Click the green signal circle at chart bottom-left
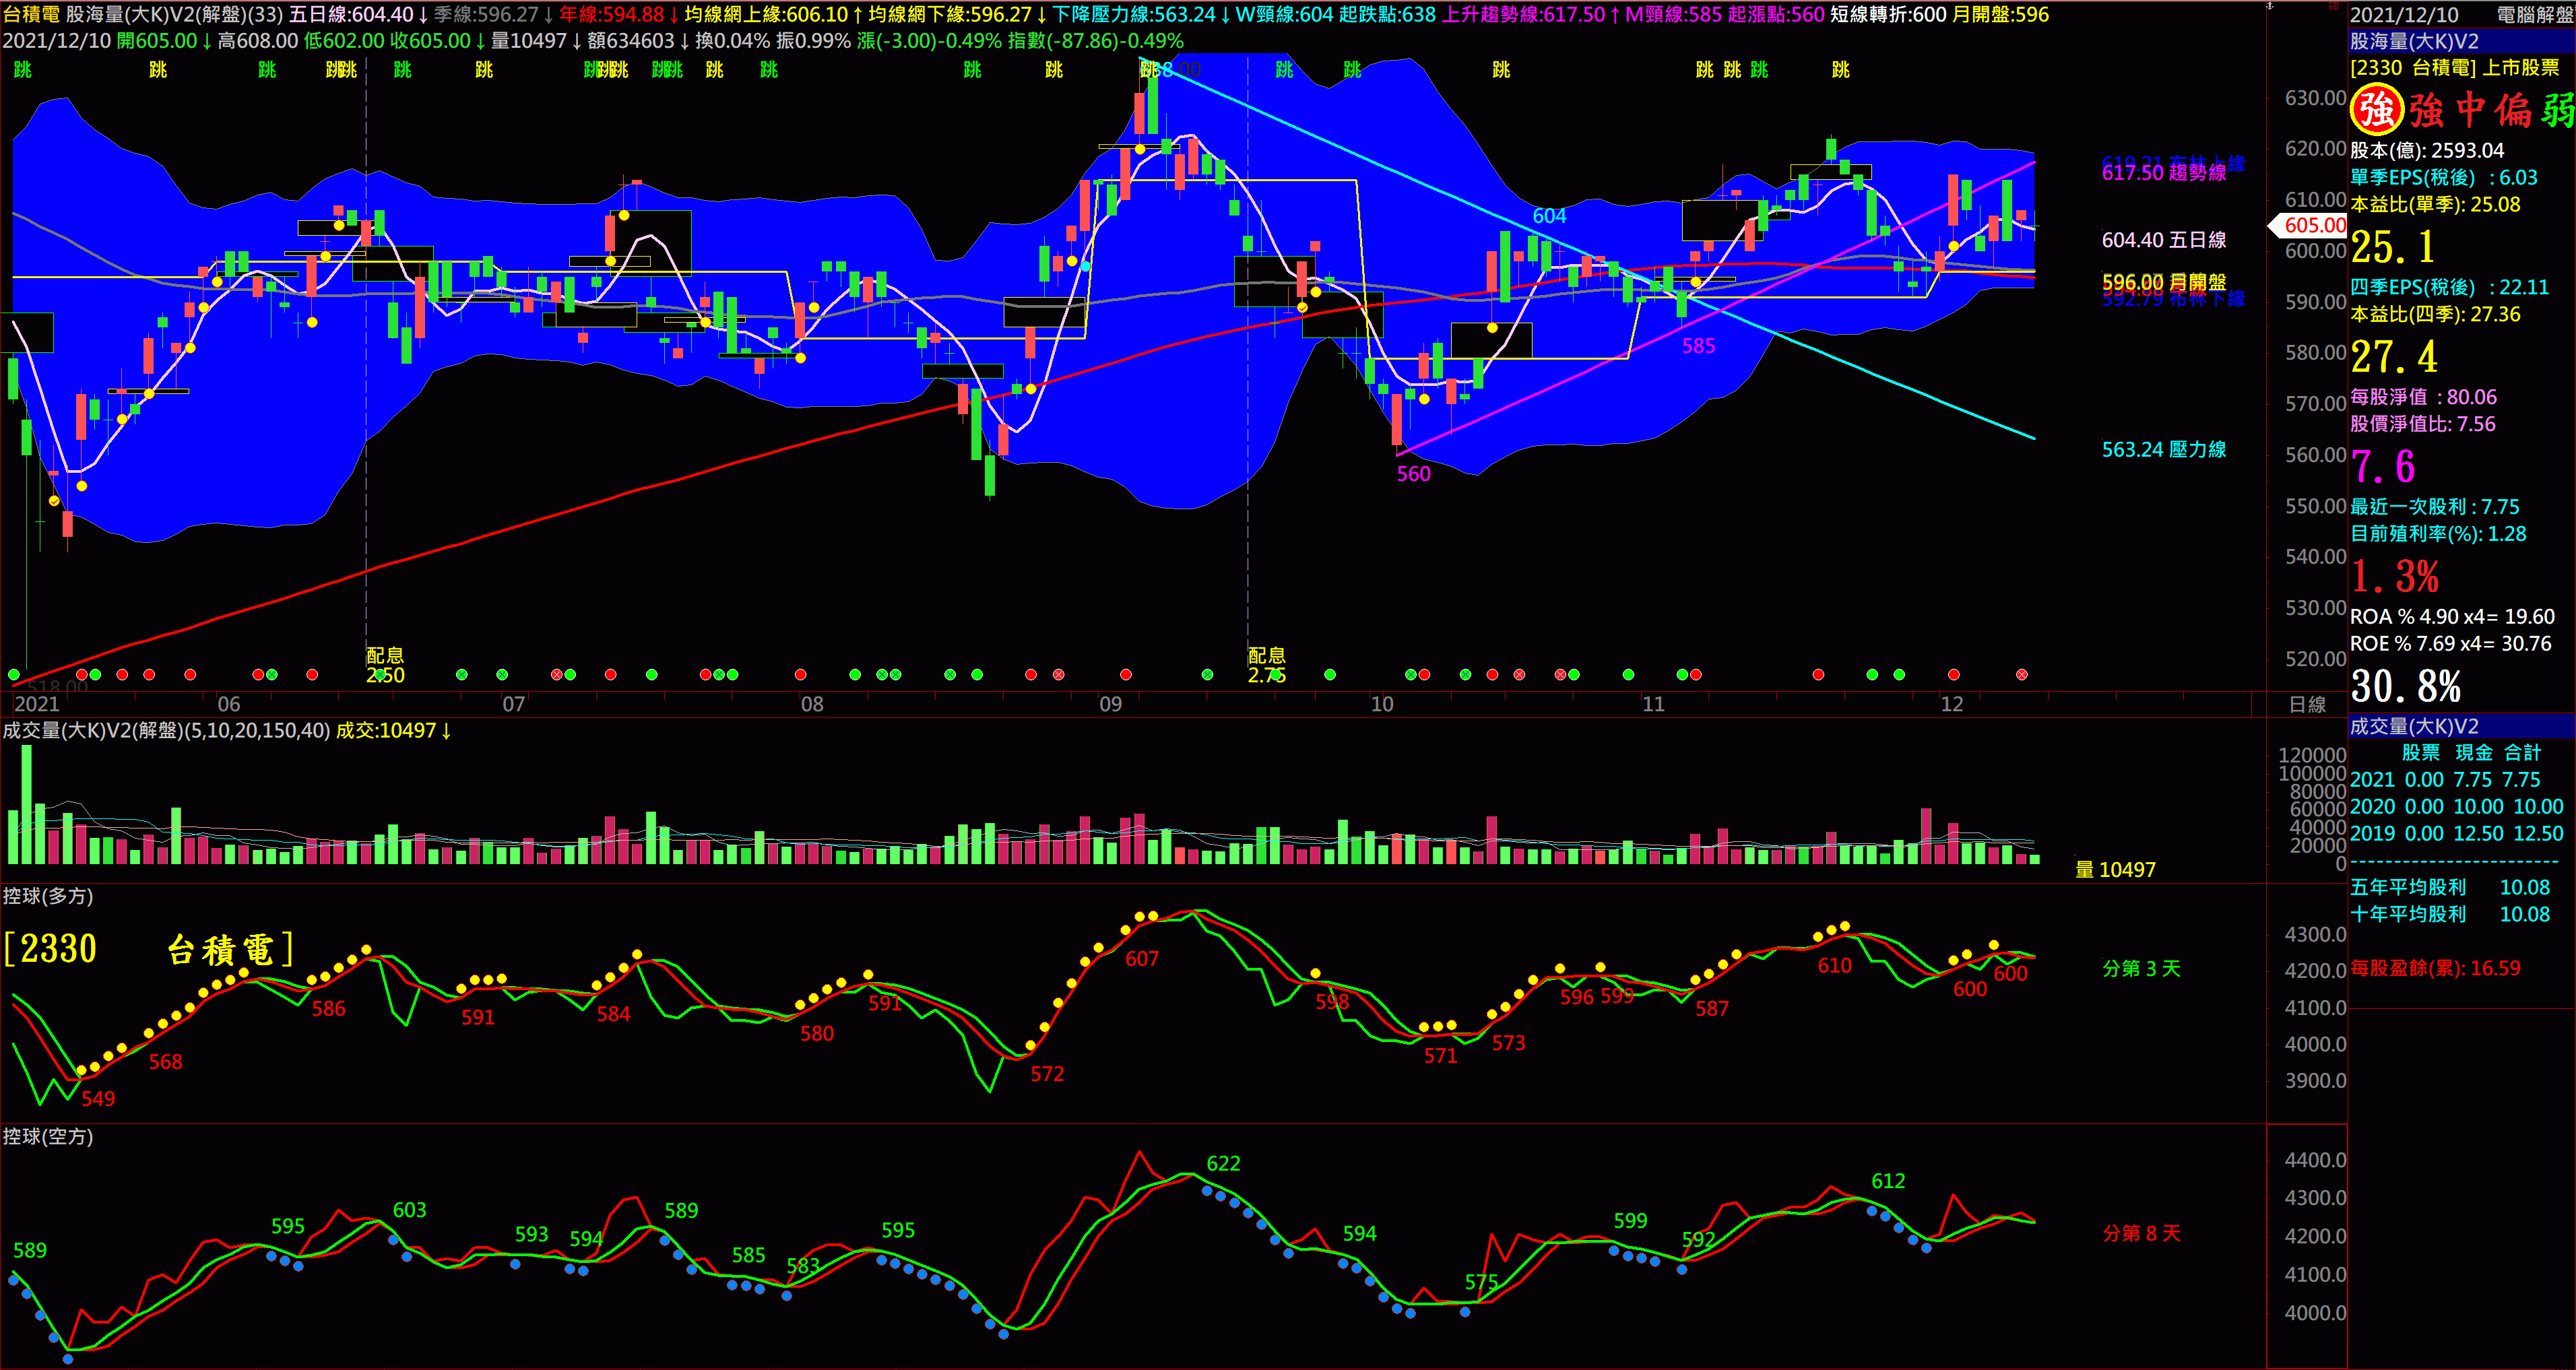2576x1370 pixels. point(14,675)
